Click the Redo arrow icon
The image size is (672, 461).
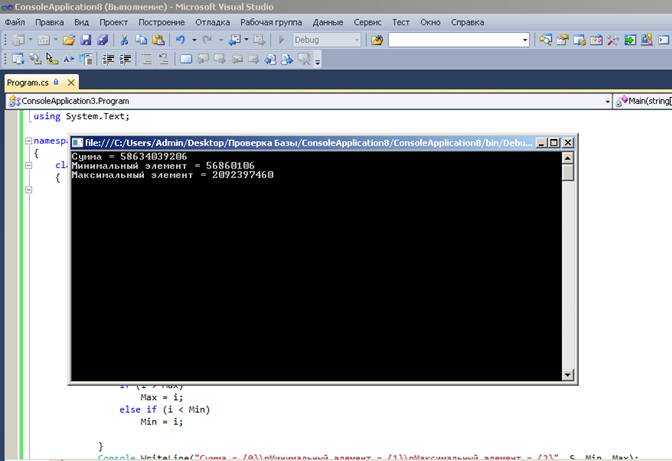[207, 40]
